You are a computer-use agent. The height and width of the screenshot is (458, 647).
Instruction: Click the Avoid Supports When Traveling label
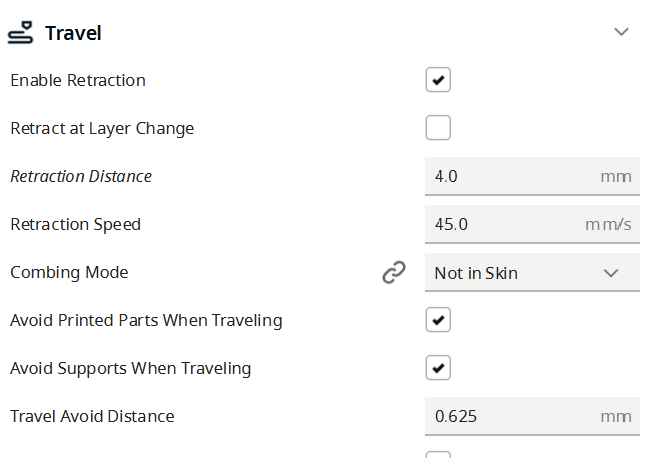(x=130, y=368)
